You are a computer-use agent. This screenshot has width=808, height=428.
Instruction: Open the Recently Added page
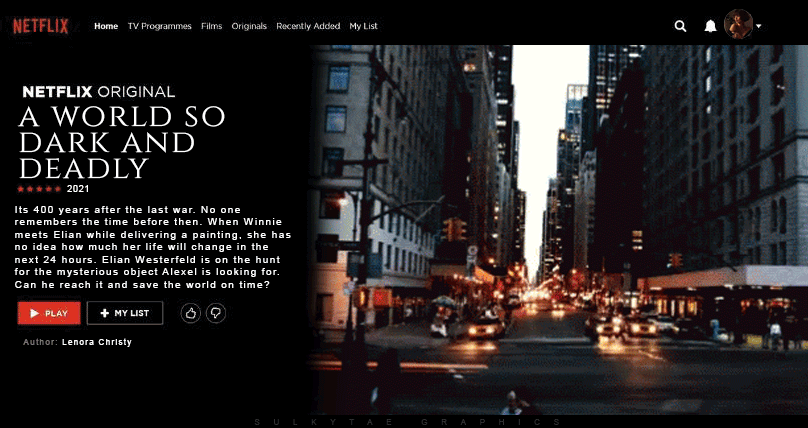[x=308, y=26]
